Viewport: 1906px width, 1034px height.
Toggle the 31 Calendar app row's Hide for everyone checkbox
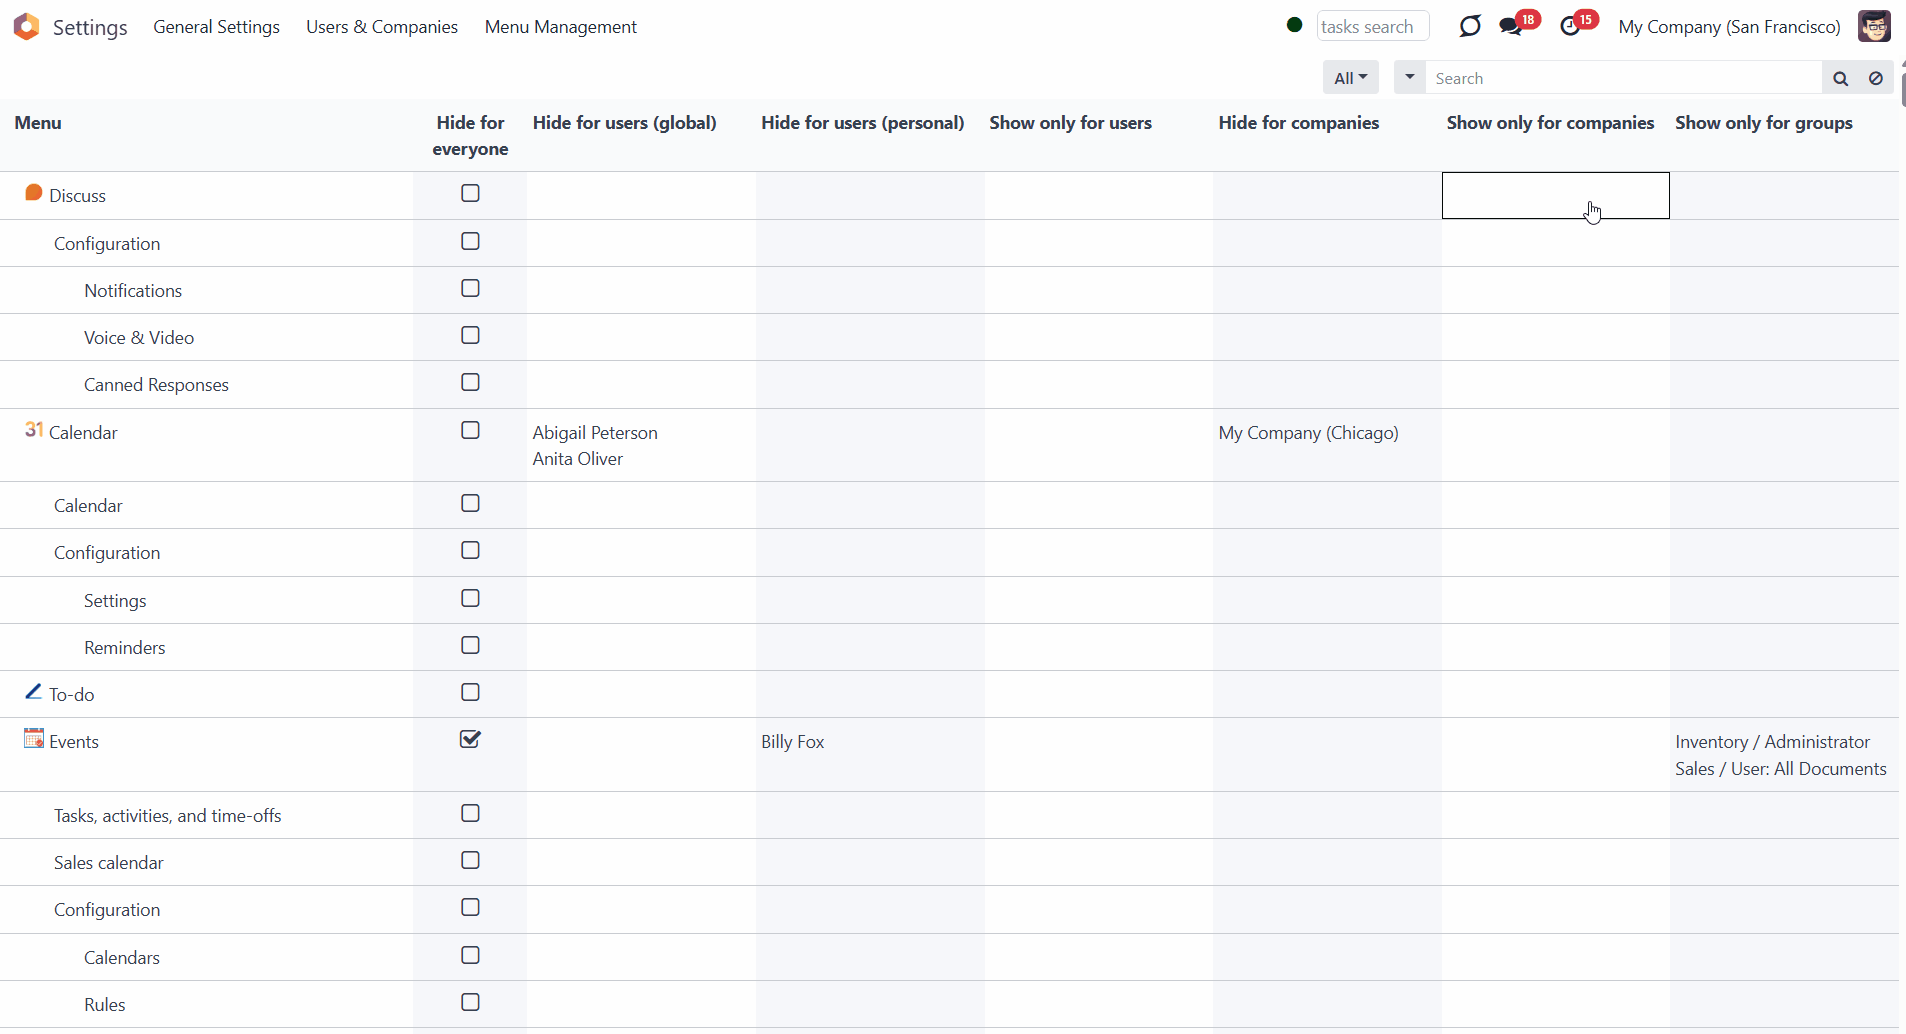[x=470, y=430]
